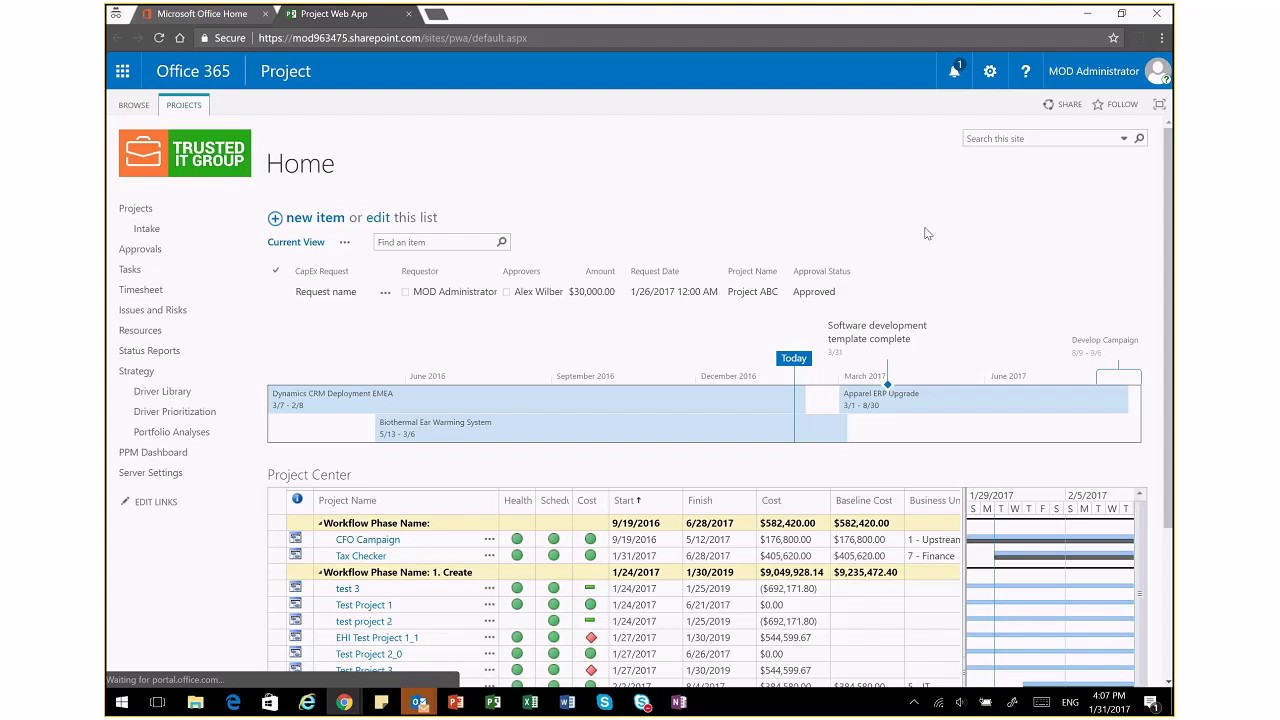This screenshot has width=1280, height=720.
Task: Show hidden system tray icons
Action: click(913, 703)
